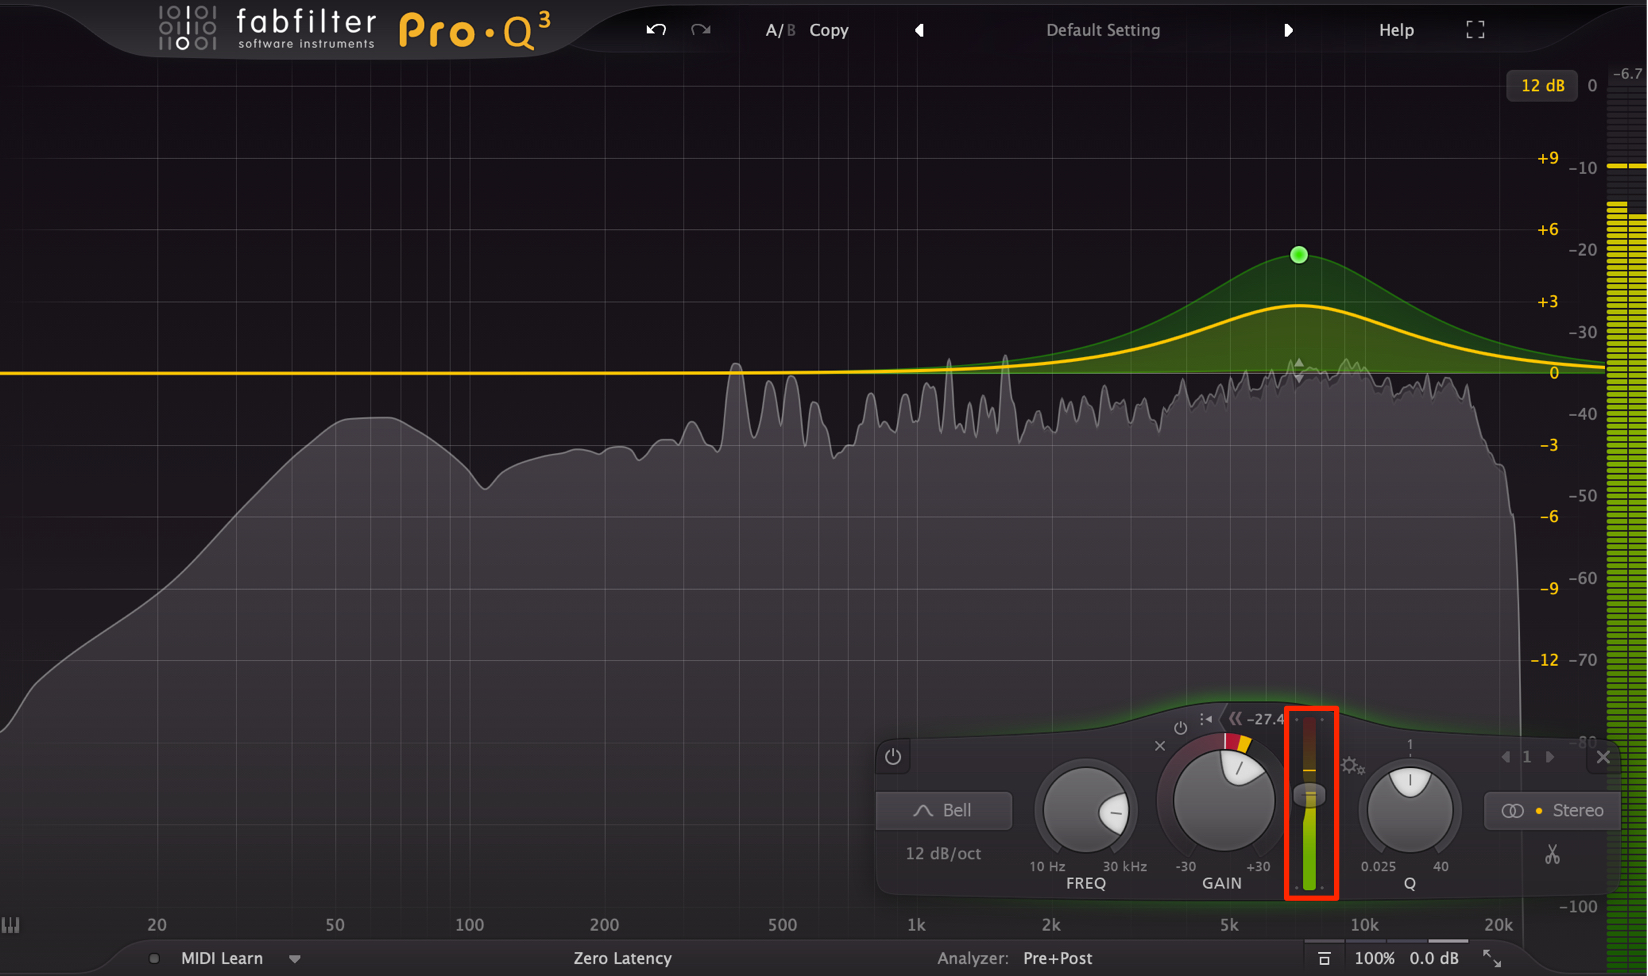The height and width of the screenshot is (976, 1648).
Task: Open the Help menu
Action: [x=1396, y=30]
